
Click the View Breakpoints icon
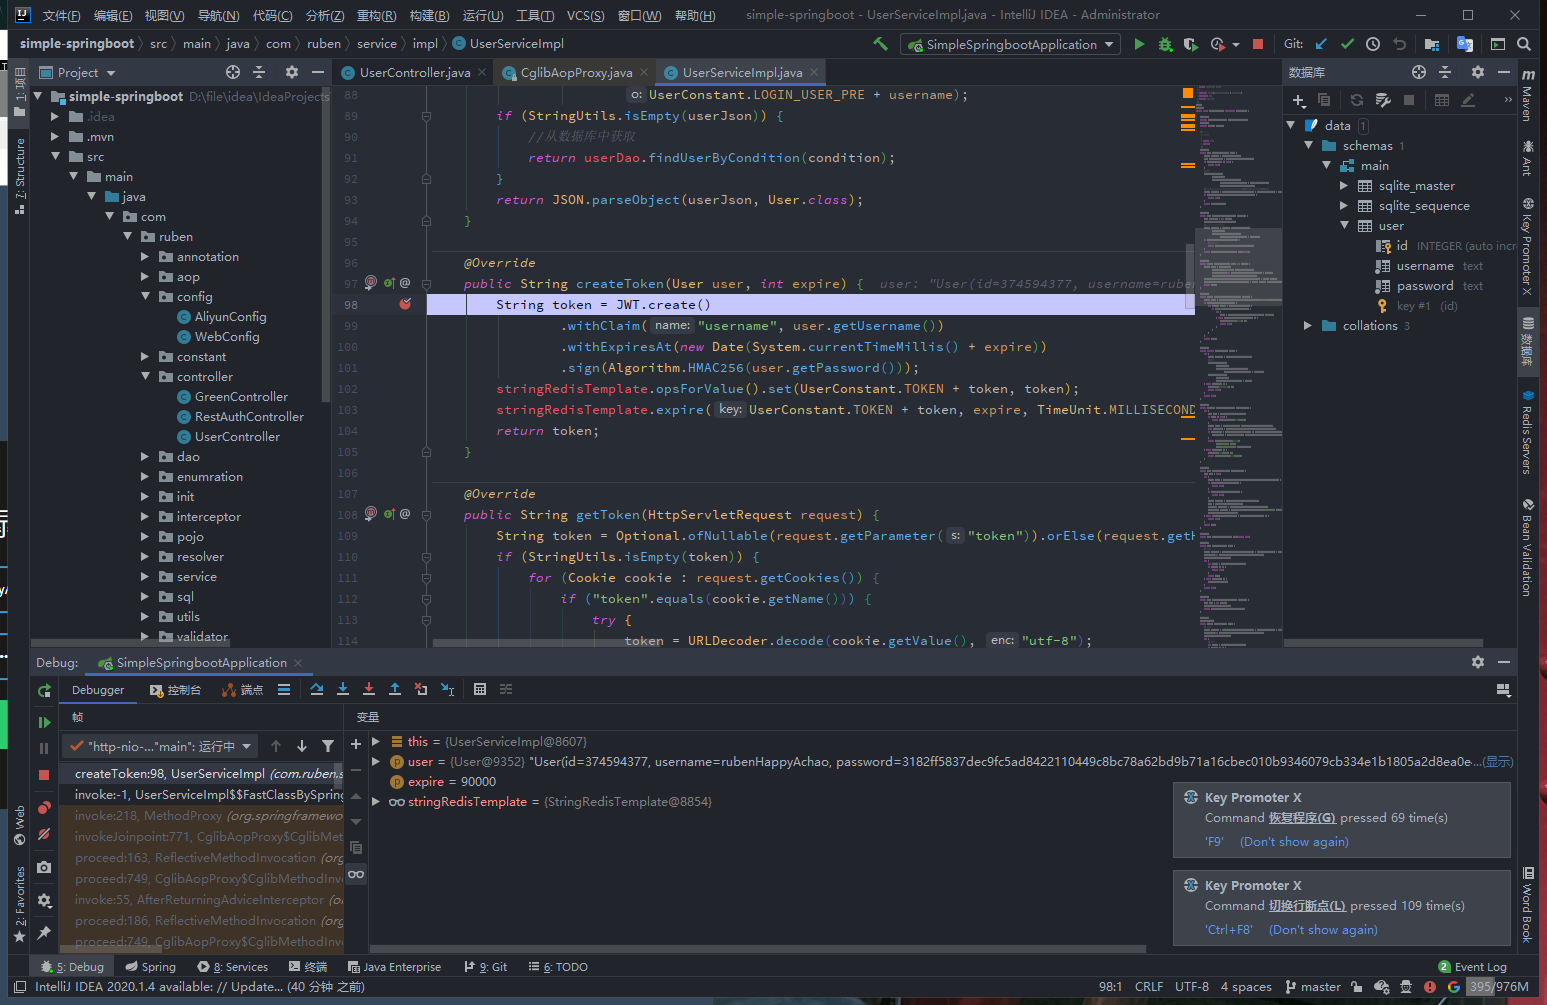(44, 808)
